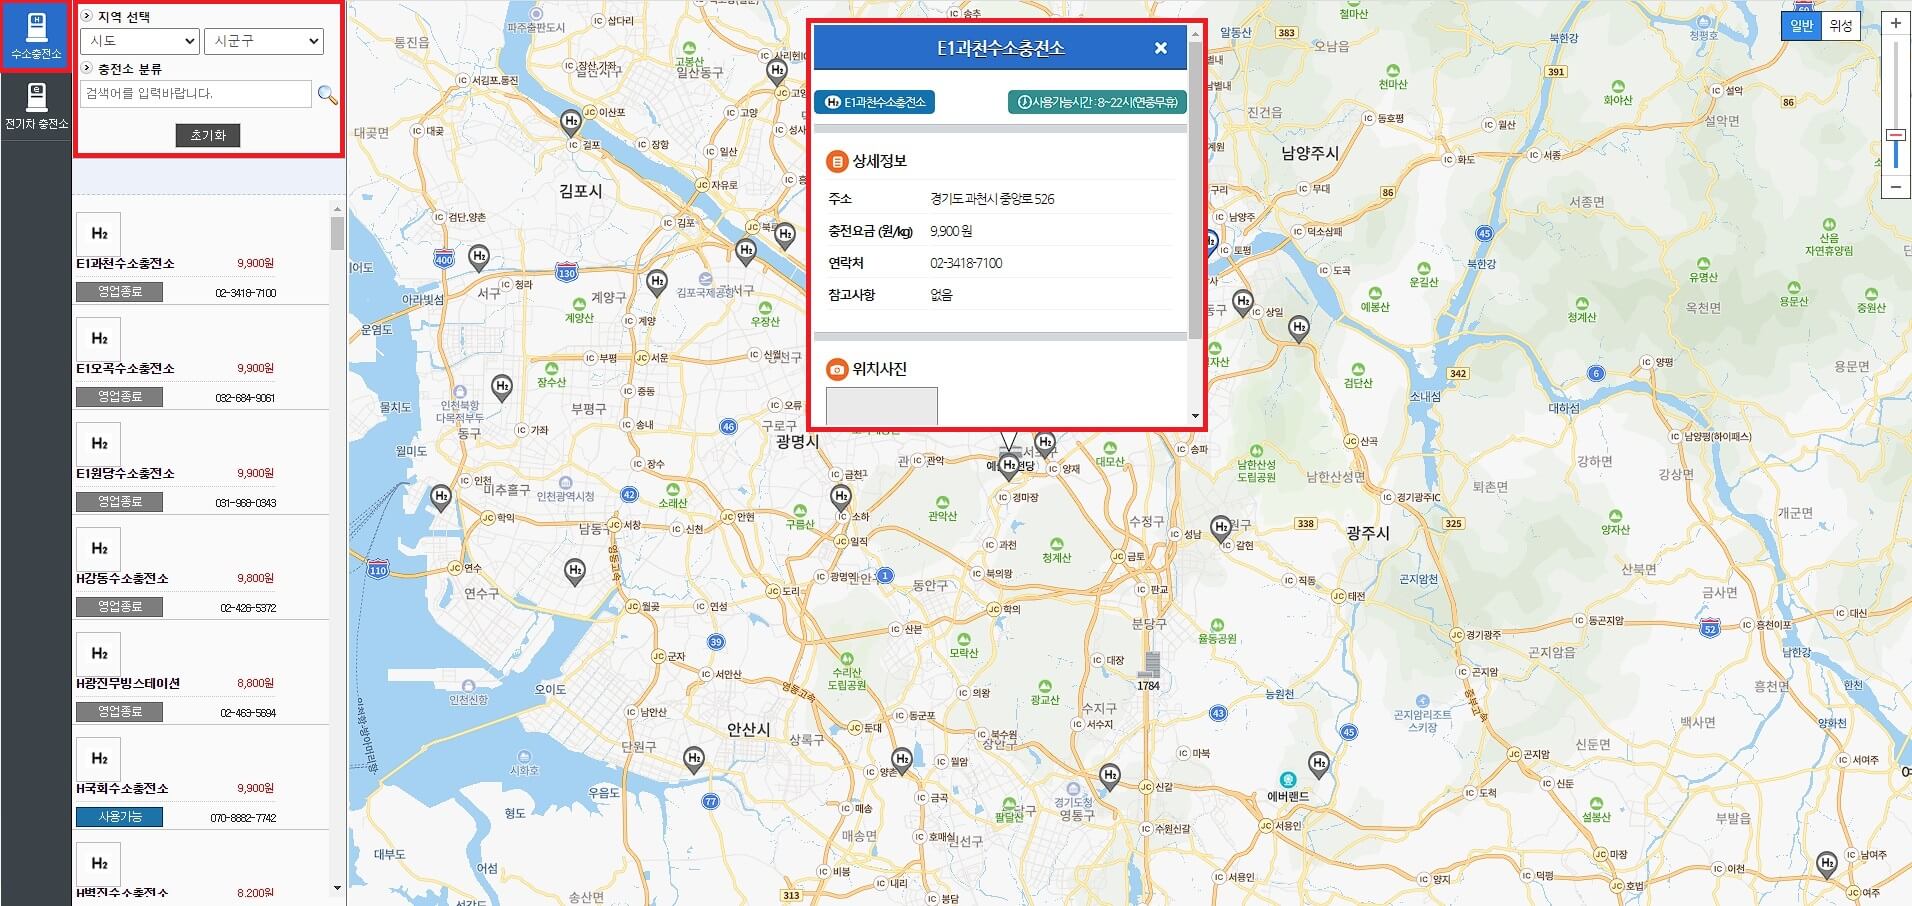
Task: Click H2 map marker near 계양구
Action: pos(657,283)
